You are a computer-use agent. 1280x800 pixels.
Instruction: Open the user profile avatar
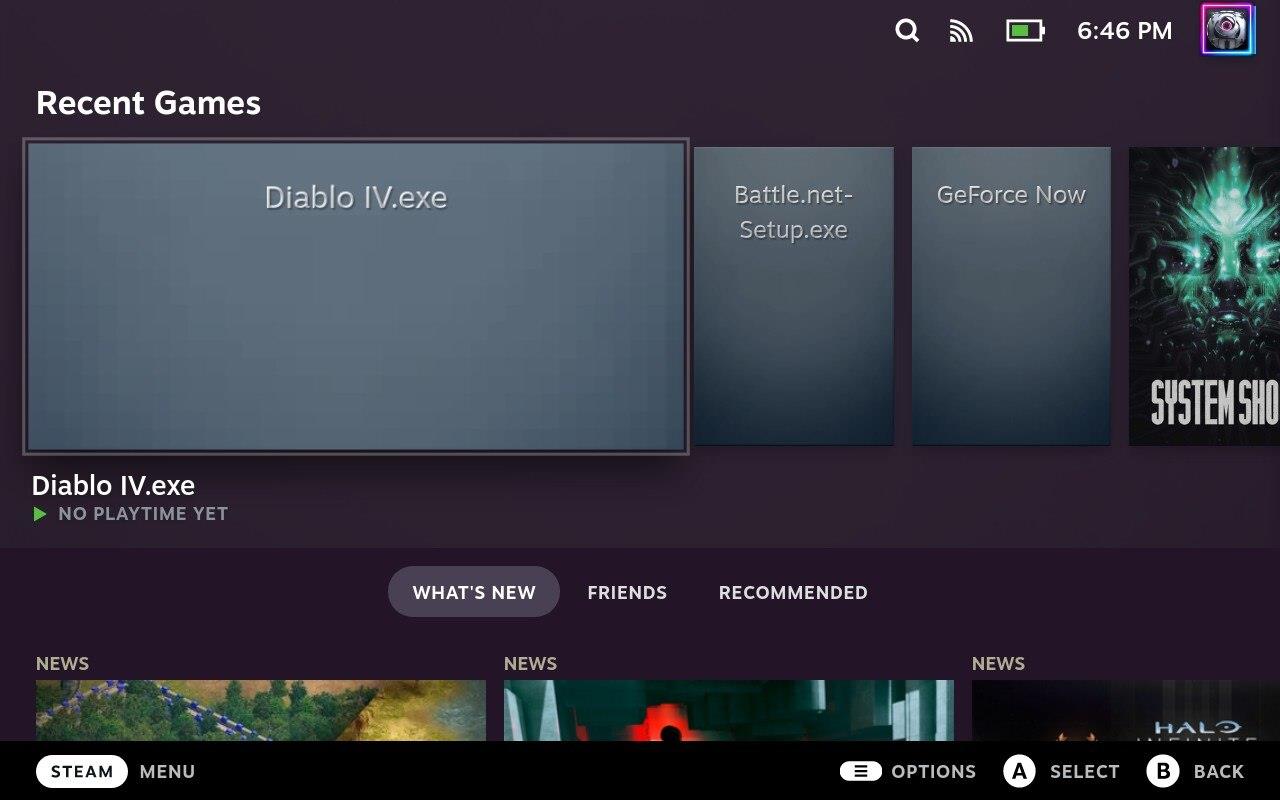tap(1227, 30)
